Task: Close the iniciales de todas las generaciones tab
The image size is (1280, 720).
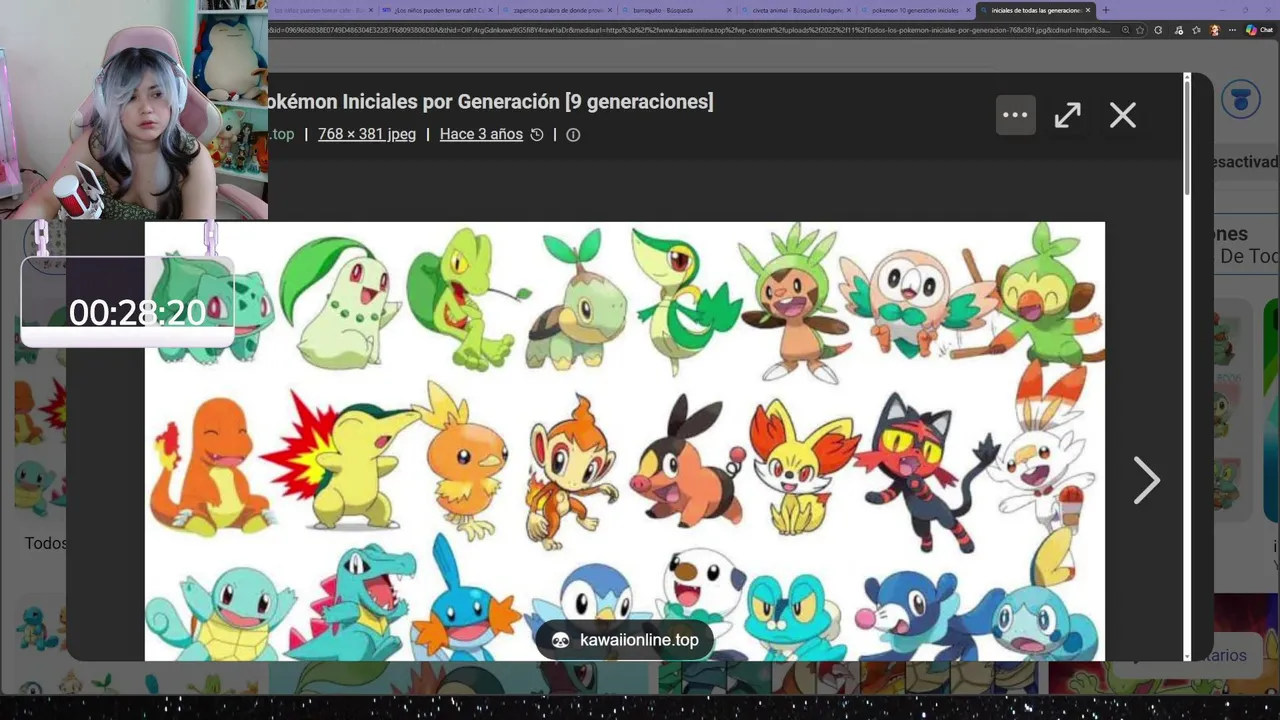Action: pyautogui.click(x=1089, y=10)
